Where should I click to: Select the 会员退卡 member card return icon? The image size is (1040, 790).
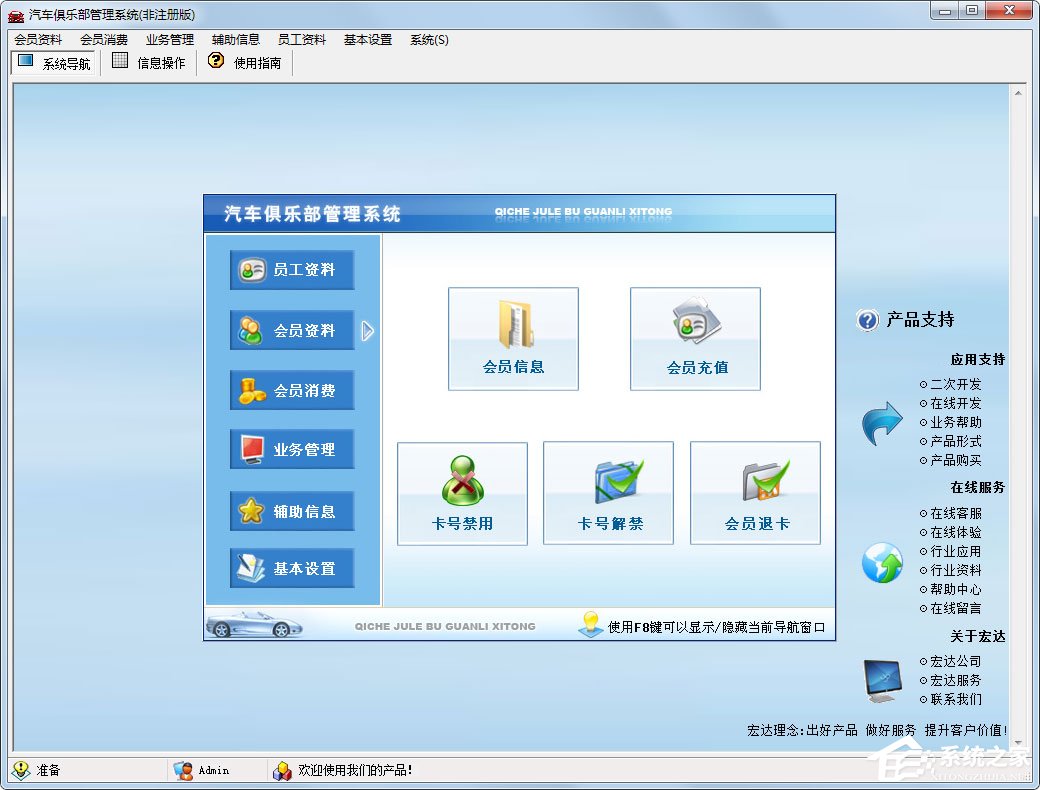(755, 491)
